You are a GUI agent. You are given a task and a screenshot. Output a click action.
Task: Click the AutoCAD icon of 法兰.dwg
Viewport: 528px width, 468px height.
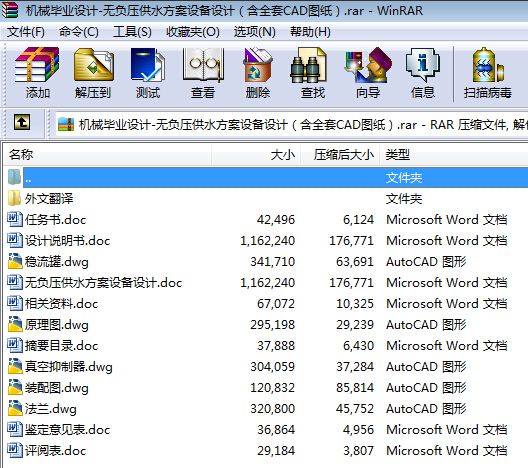[x=14, y=408]
